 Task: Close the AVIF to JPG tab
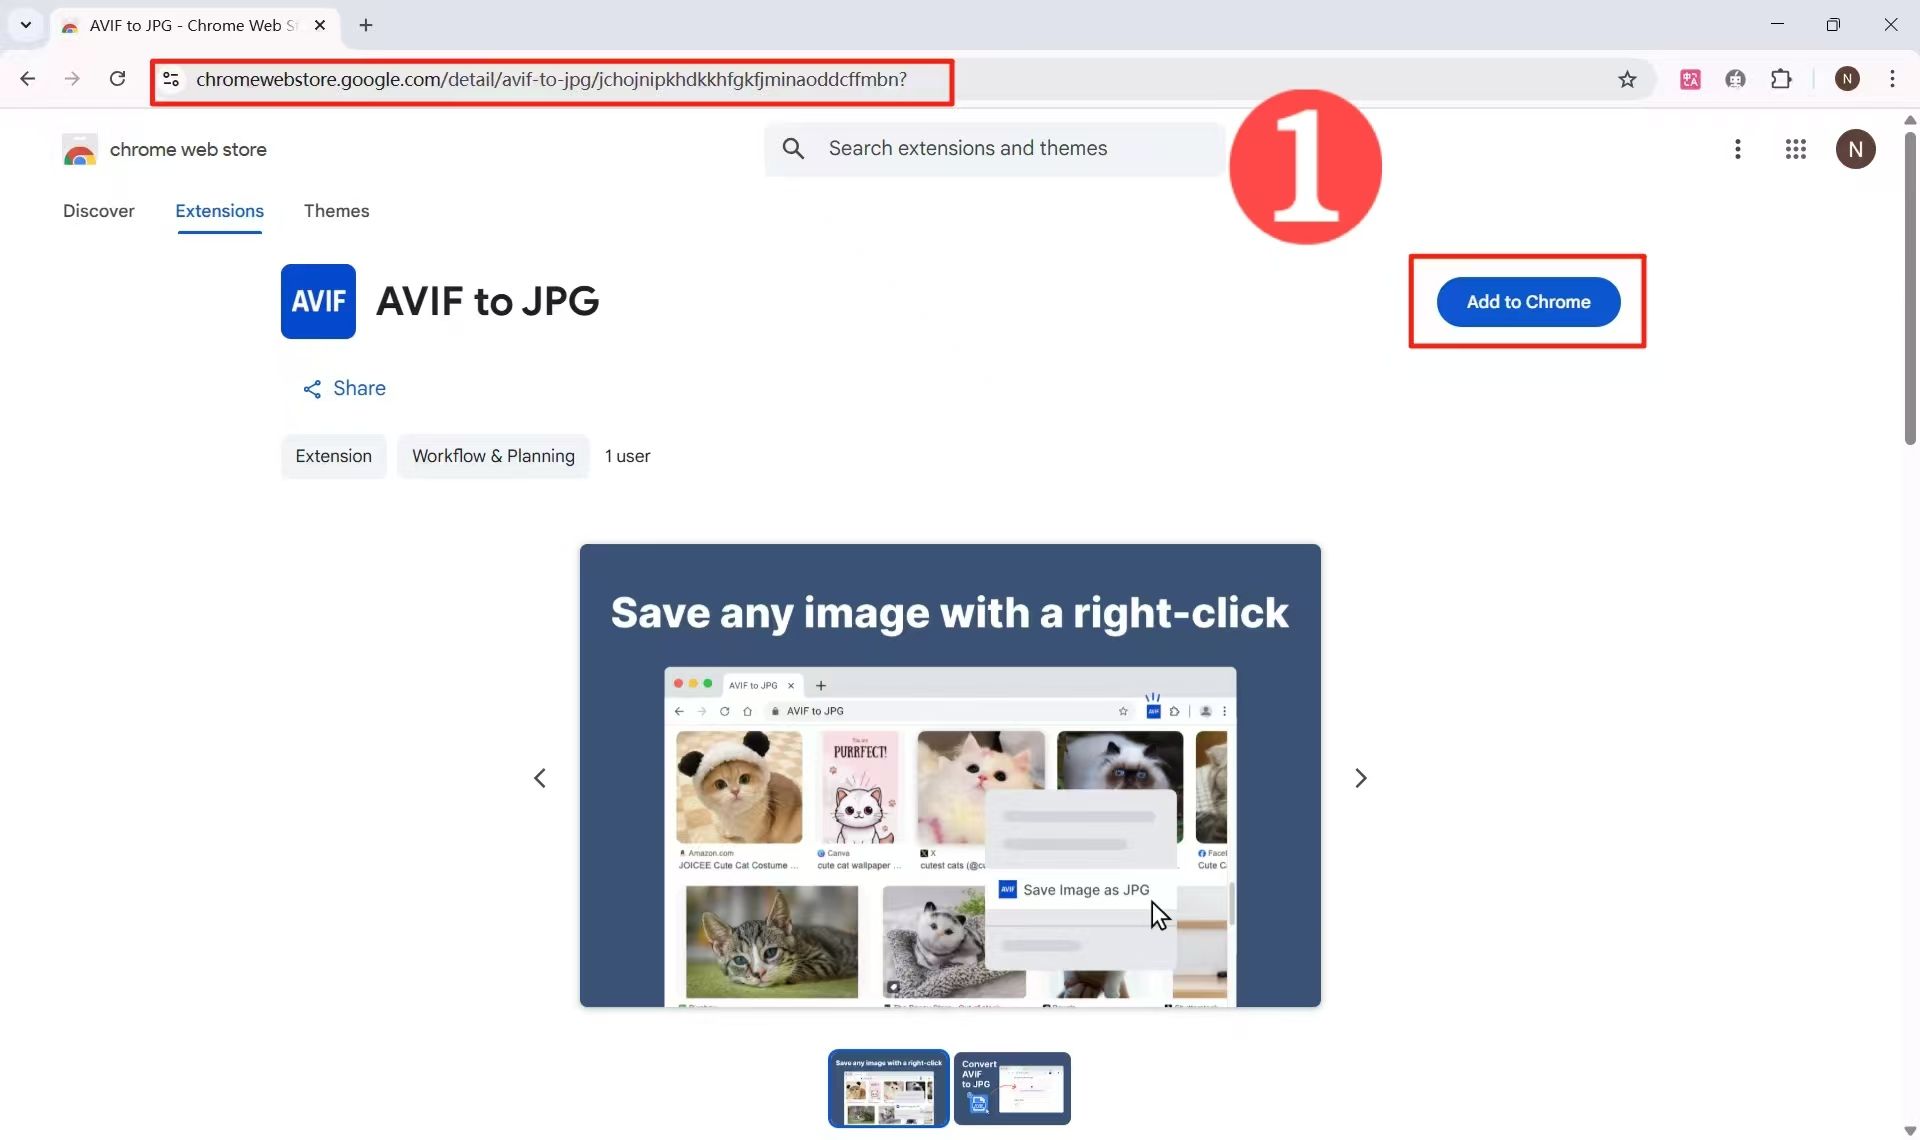tap(320, 25)
